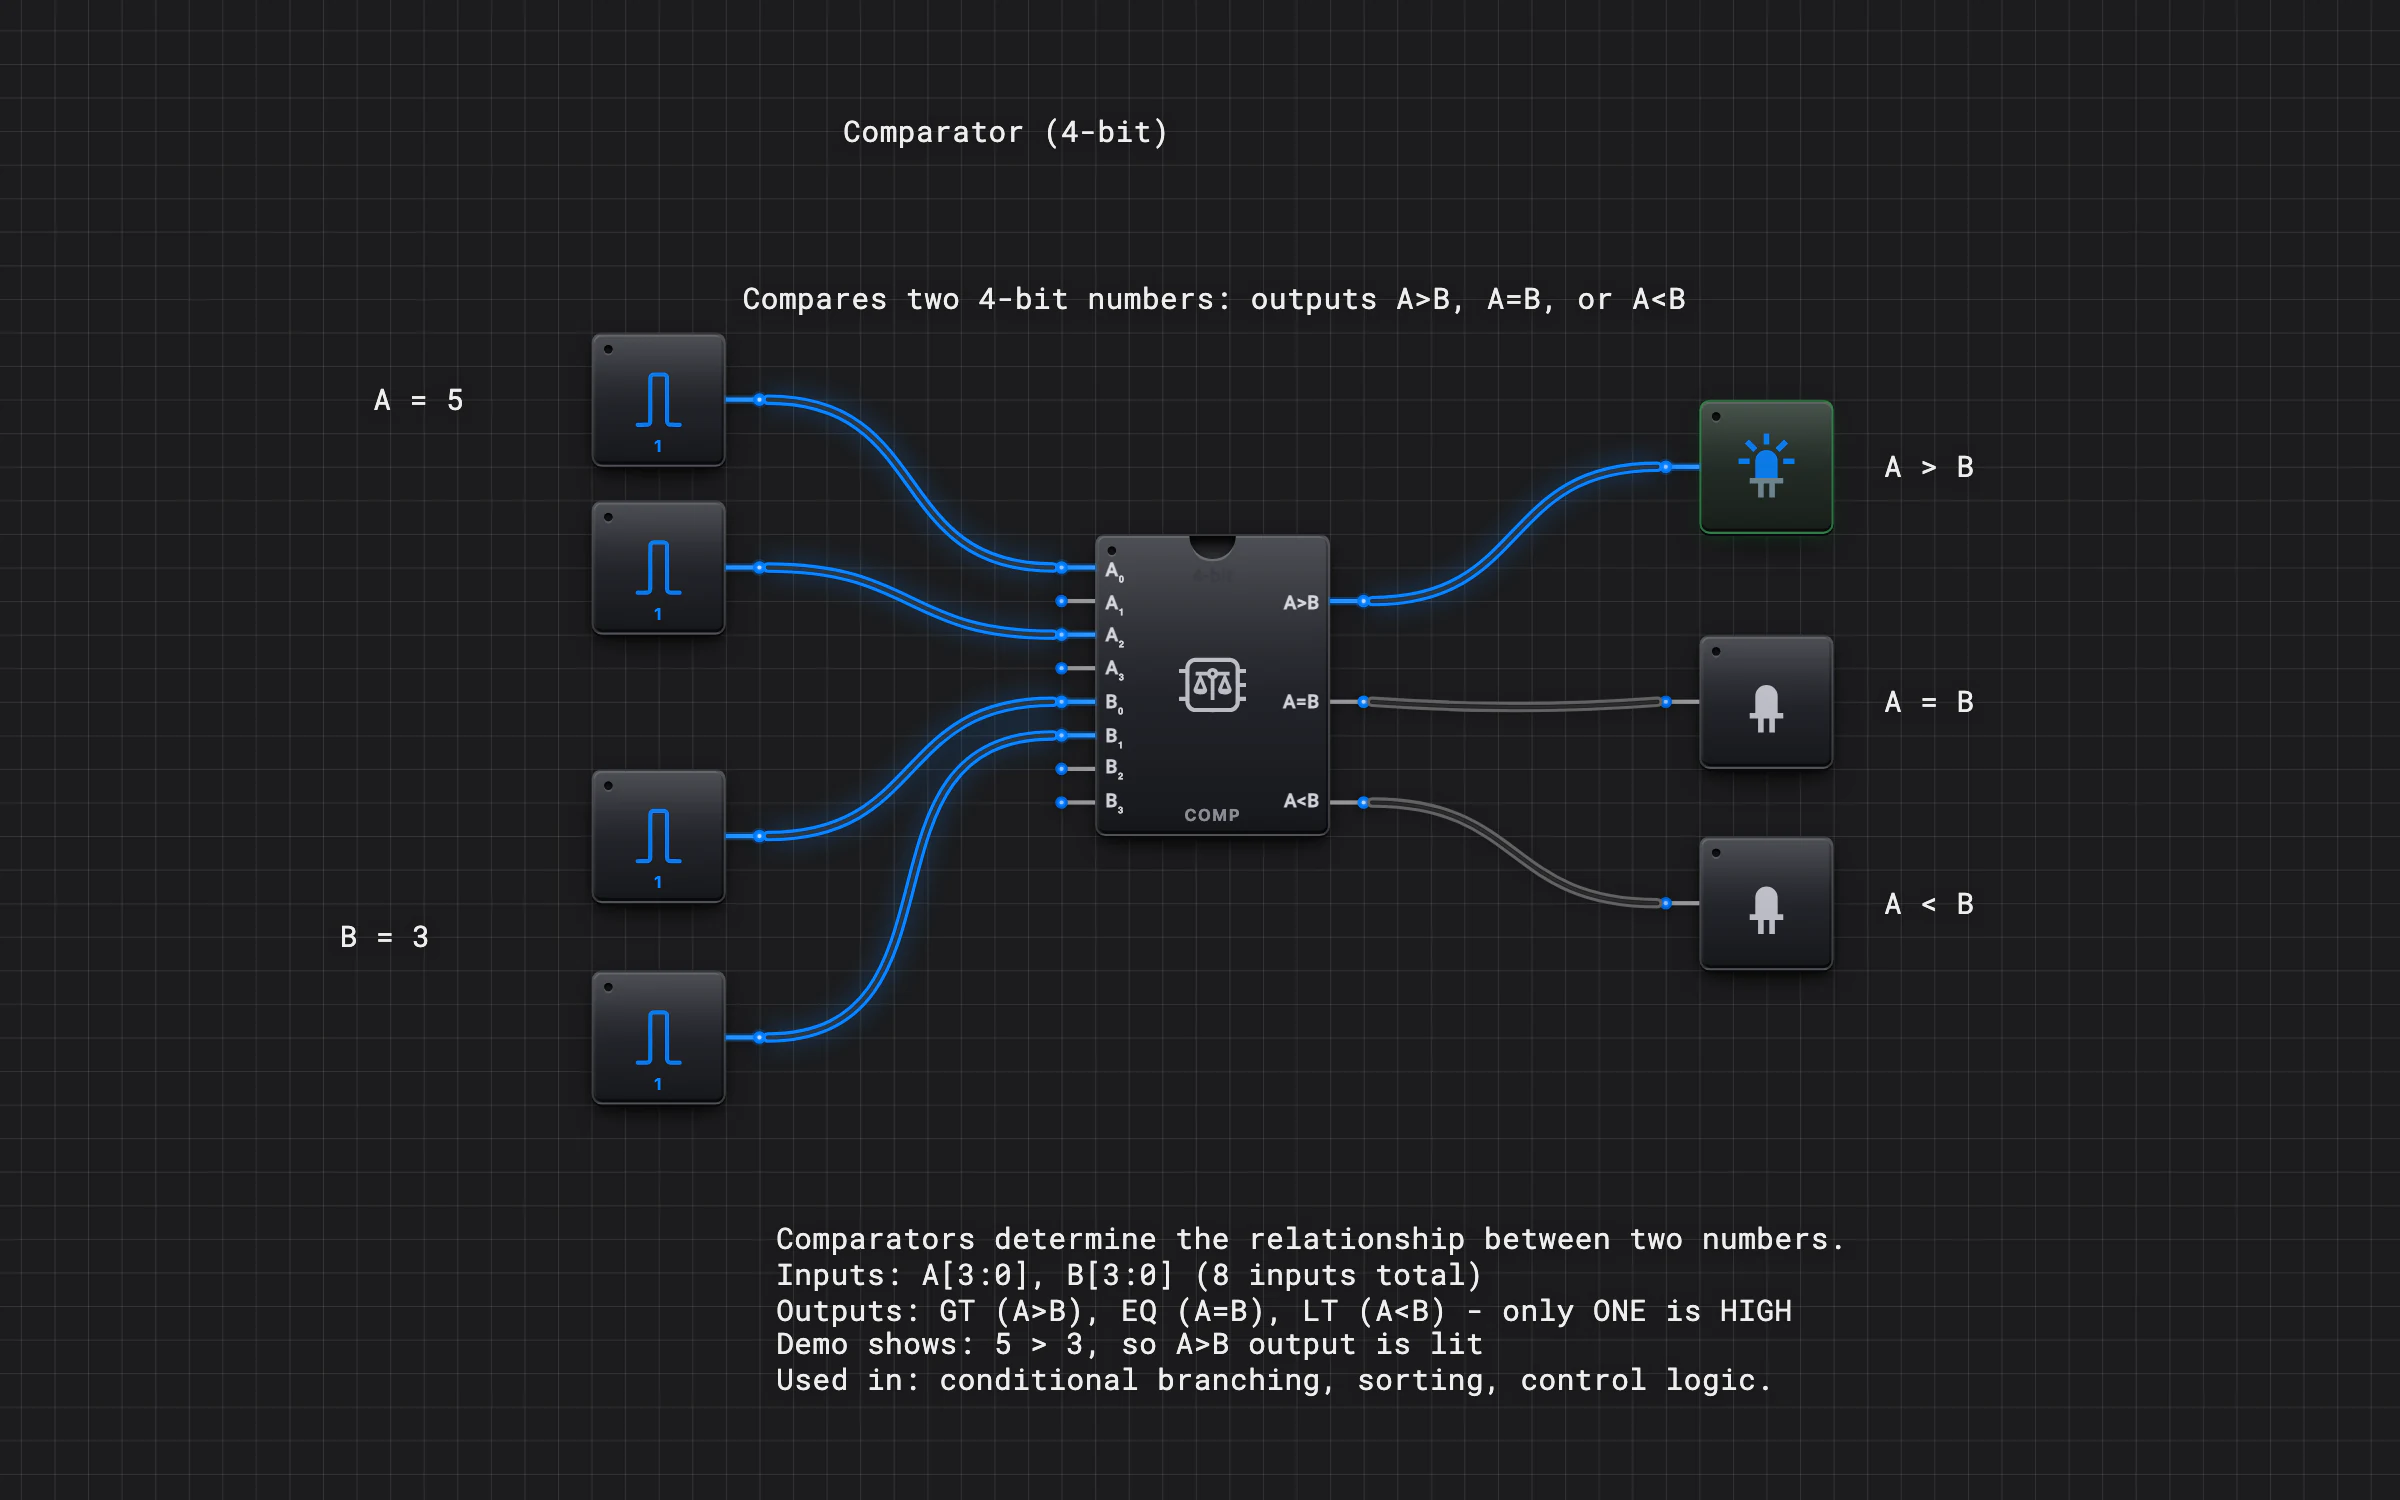2400x1500 pixels.
Task: Select the 'Compares two 4-bit numbers' caption
Action: tap(1214, 299)
